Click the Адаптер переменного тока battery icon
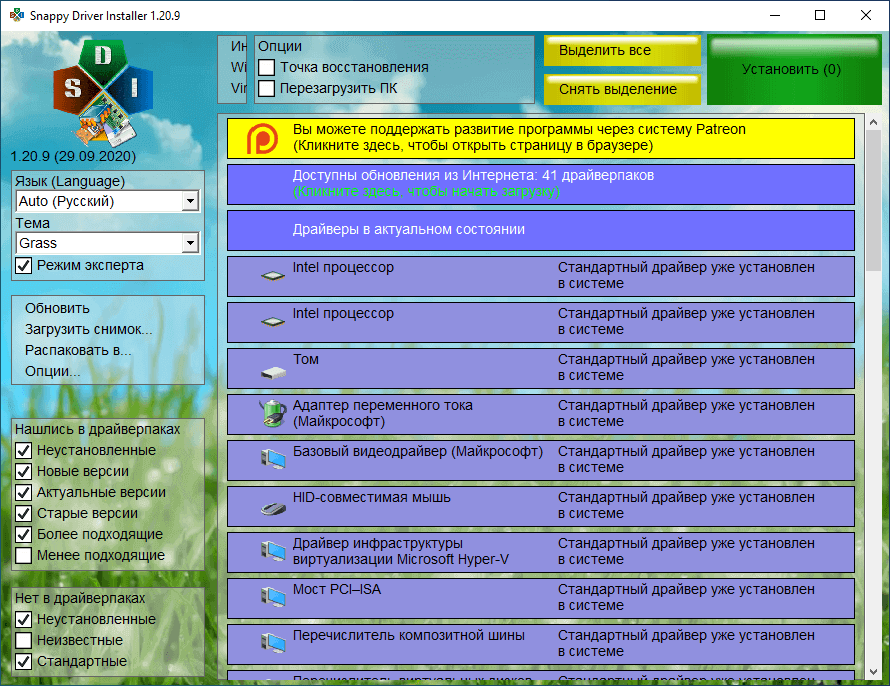 click(273, 413)
